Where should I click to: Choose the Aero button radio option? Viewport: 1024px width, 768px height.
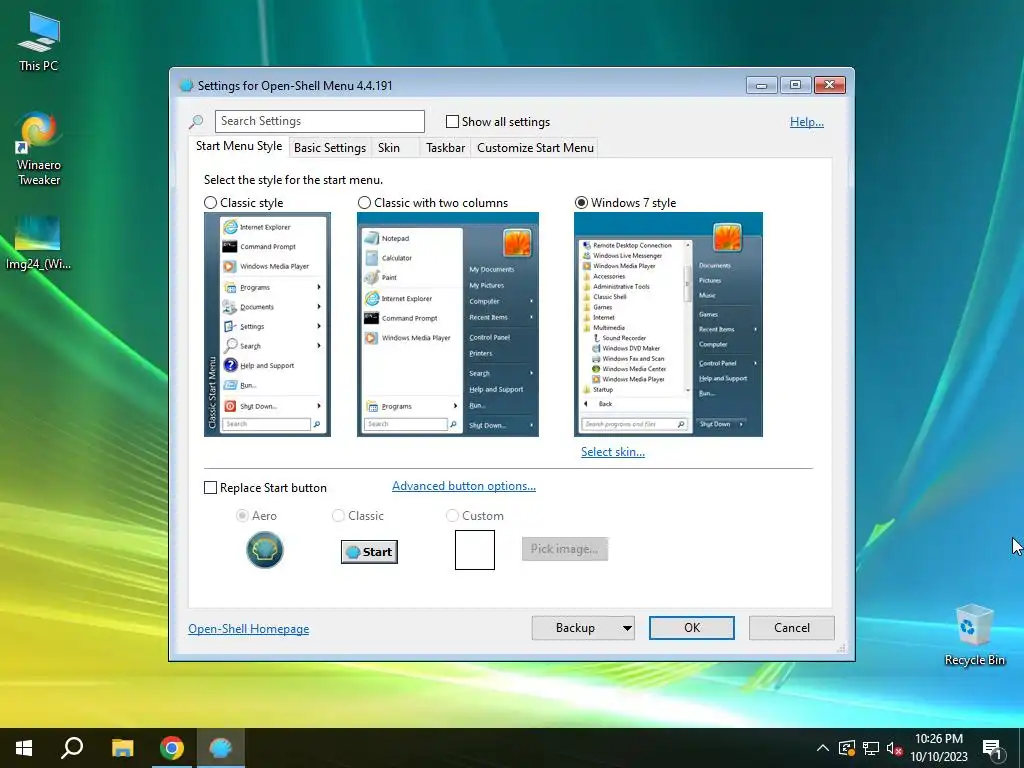(x=242, y=516)
